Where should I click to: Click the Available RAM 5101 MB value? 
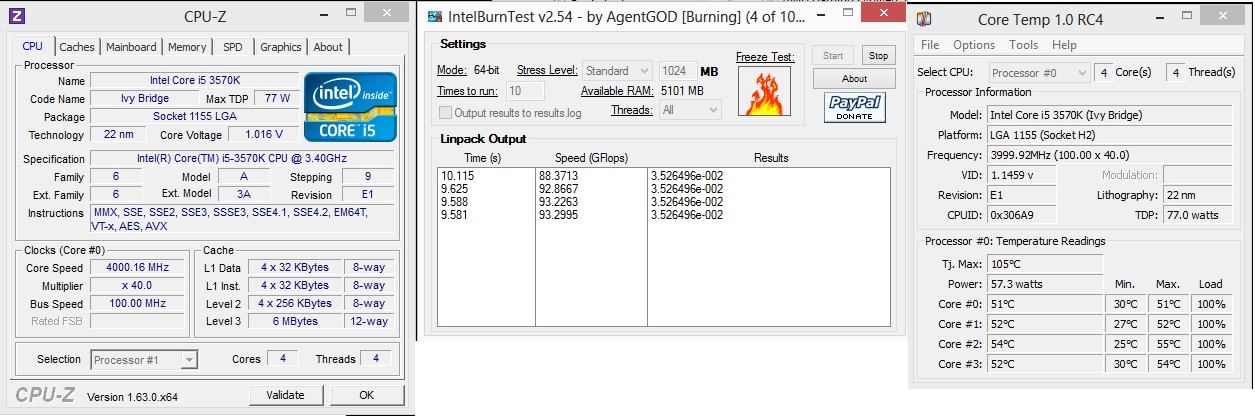[x=682, y=91]
